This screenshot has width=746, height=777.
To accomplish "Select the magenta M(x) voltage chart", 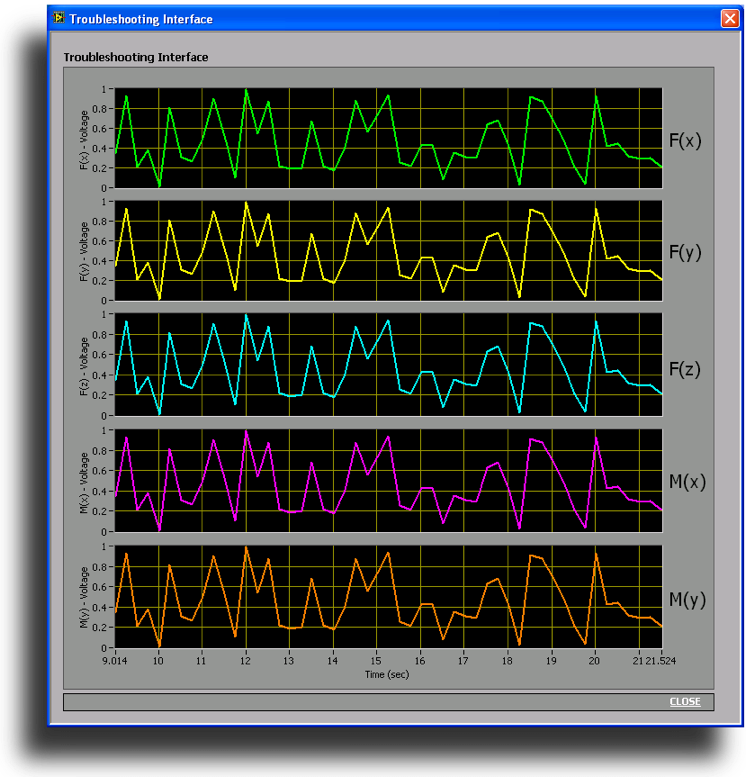I will 388,480.
